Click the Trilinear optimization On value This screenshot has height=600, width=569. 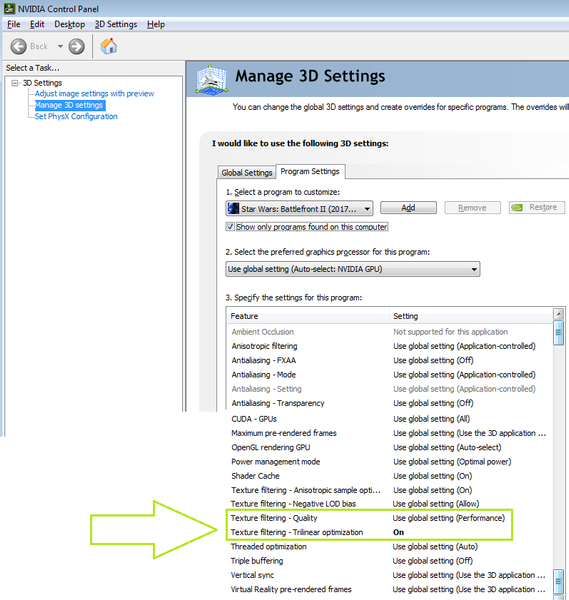tap(398, 532)
